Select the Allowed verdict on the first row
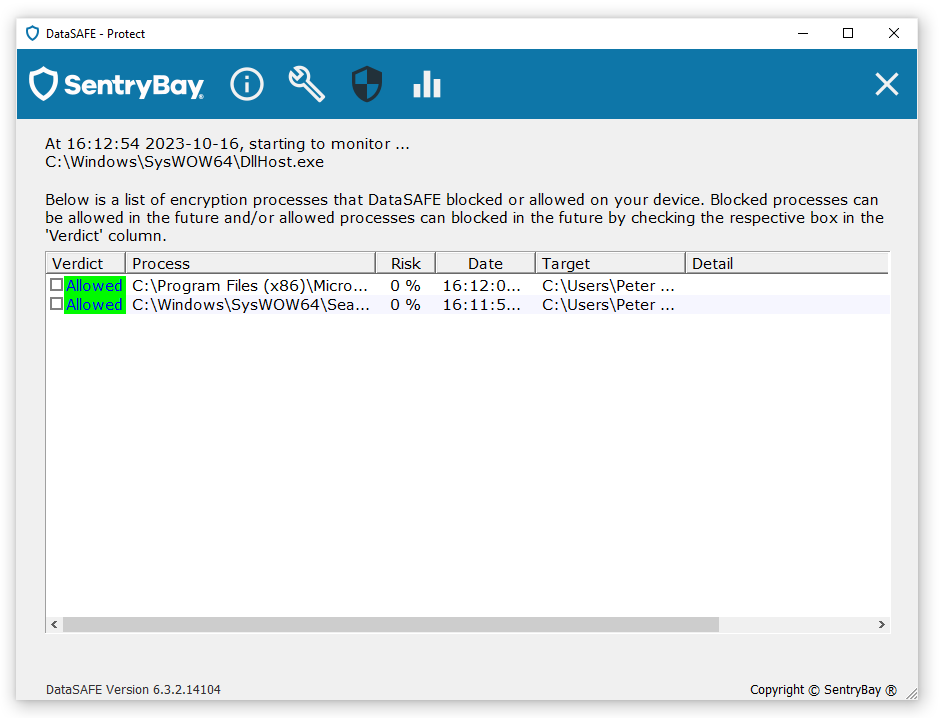 point(94,285)
